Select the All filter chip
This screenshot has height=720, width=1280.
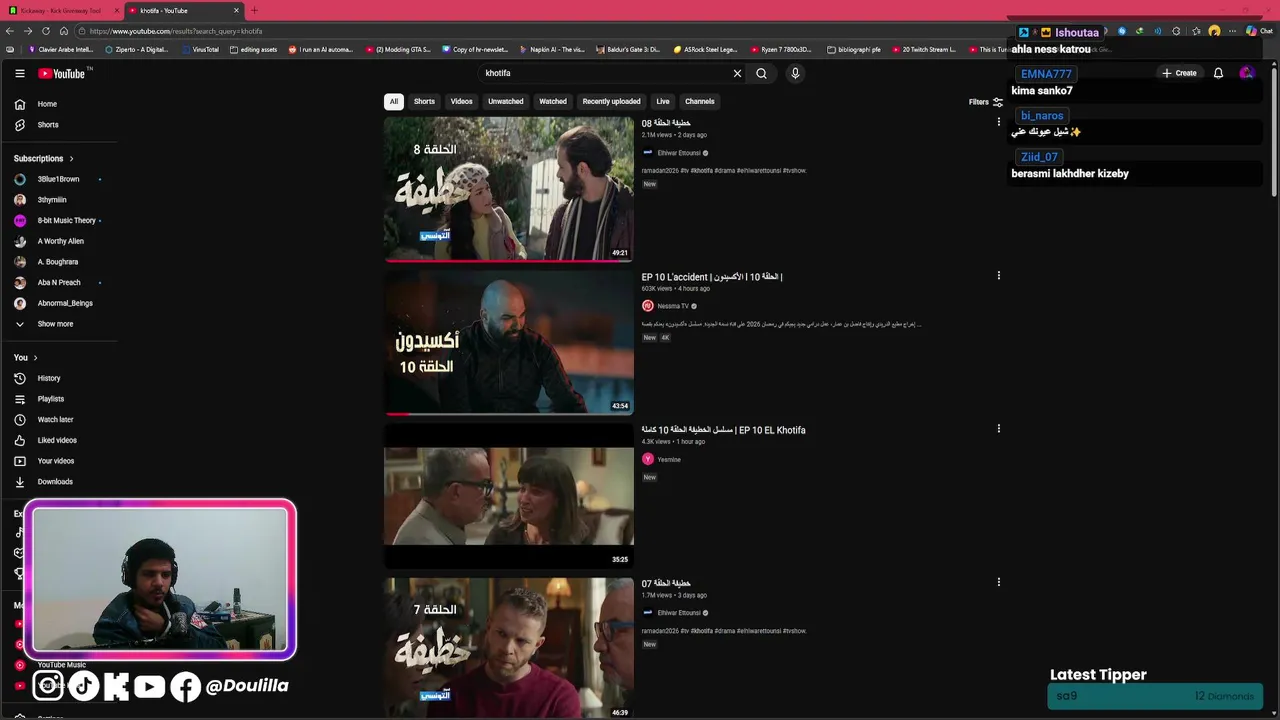pyautogui.click(x=394, y=101)
